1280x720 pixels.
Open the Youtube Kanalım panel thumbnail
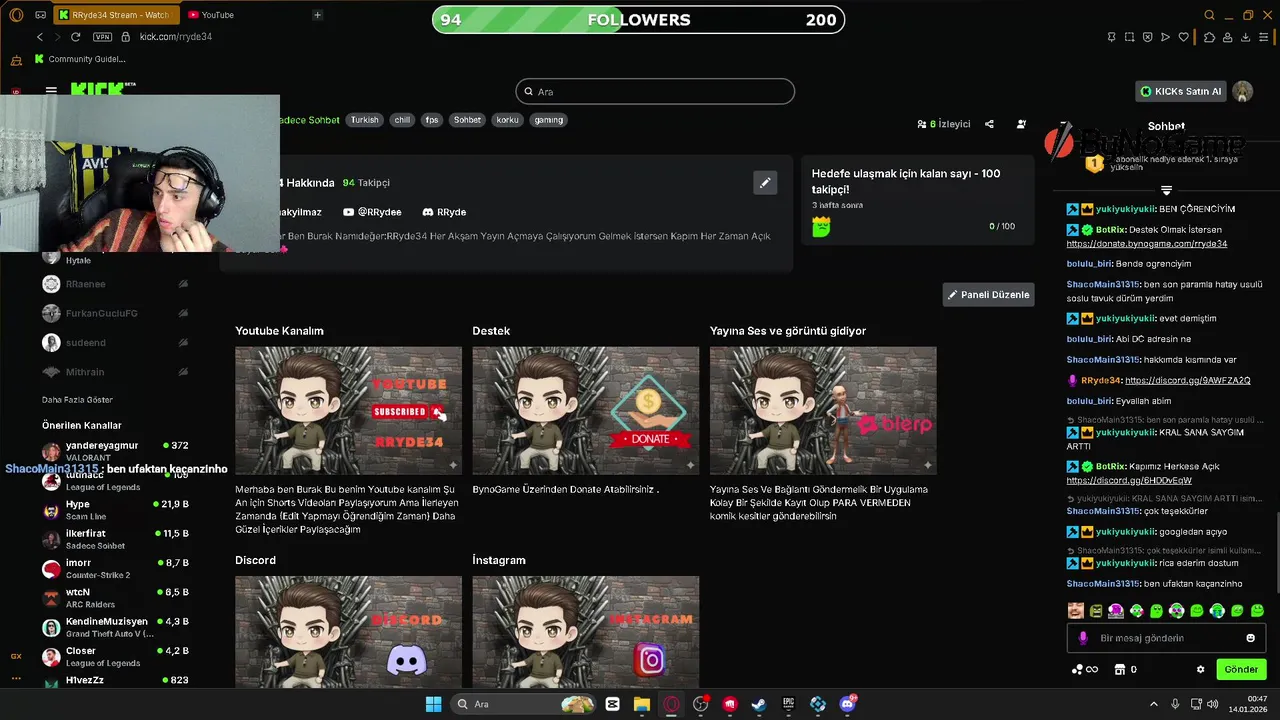(348, 410)
